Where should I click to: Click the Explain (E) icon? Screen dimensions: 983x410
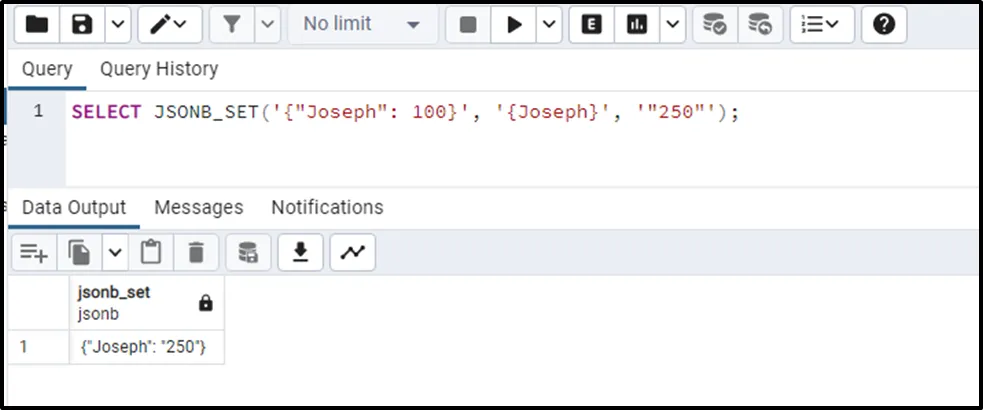[591, 25]
